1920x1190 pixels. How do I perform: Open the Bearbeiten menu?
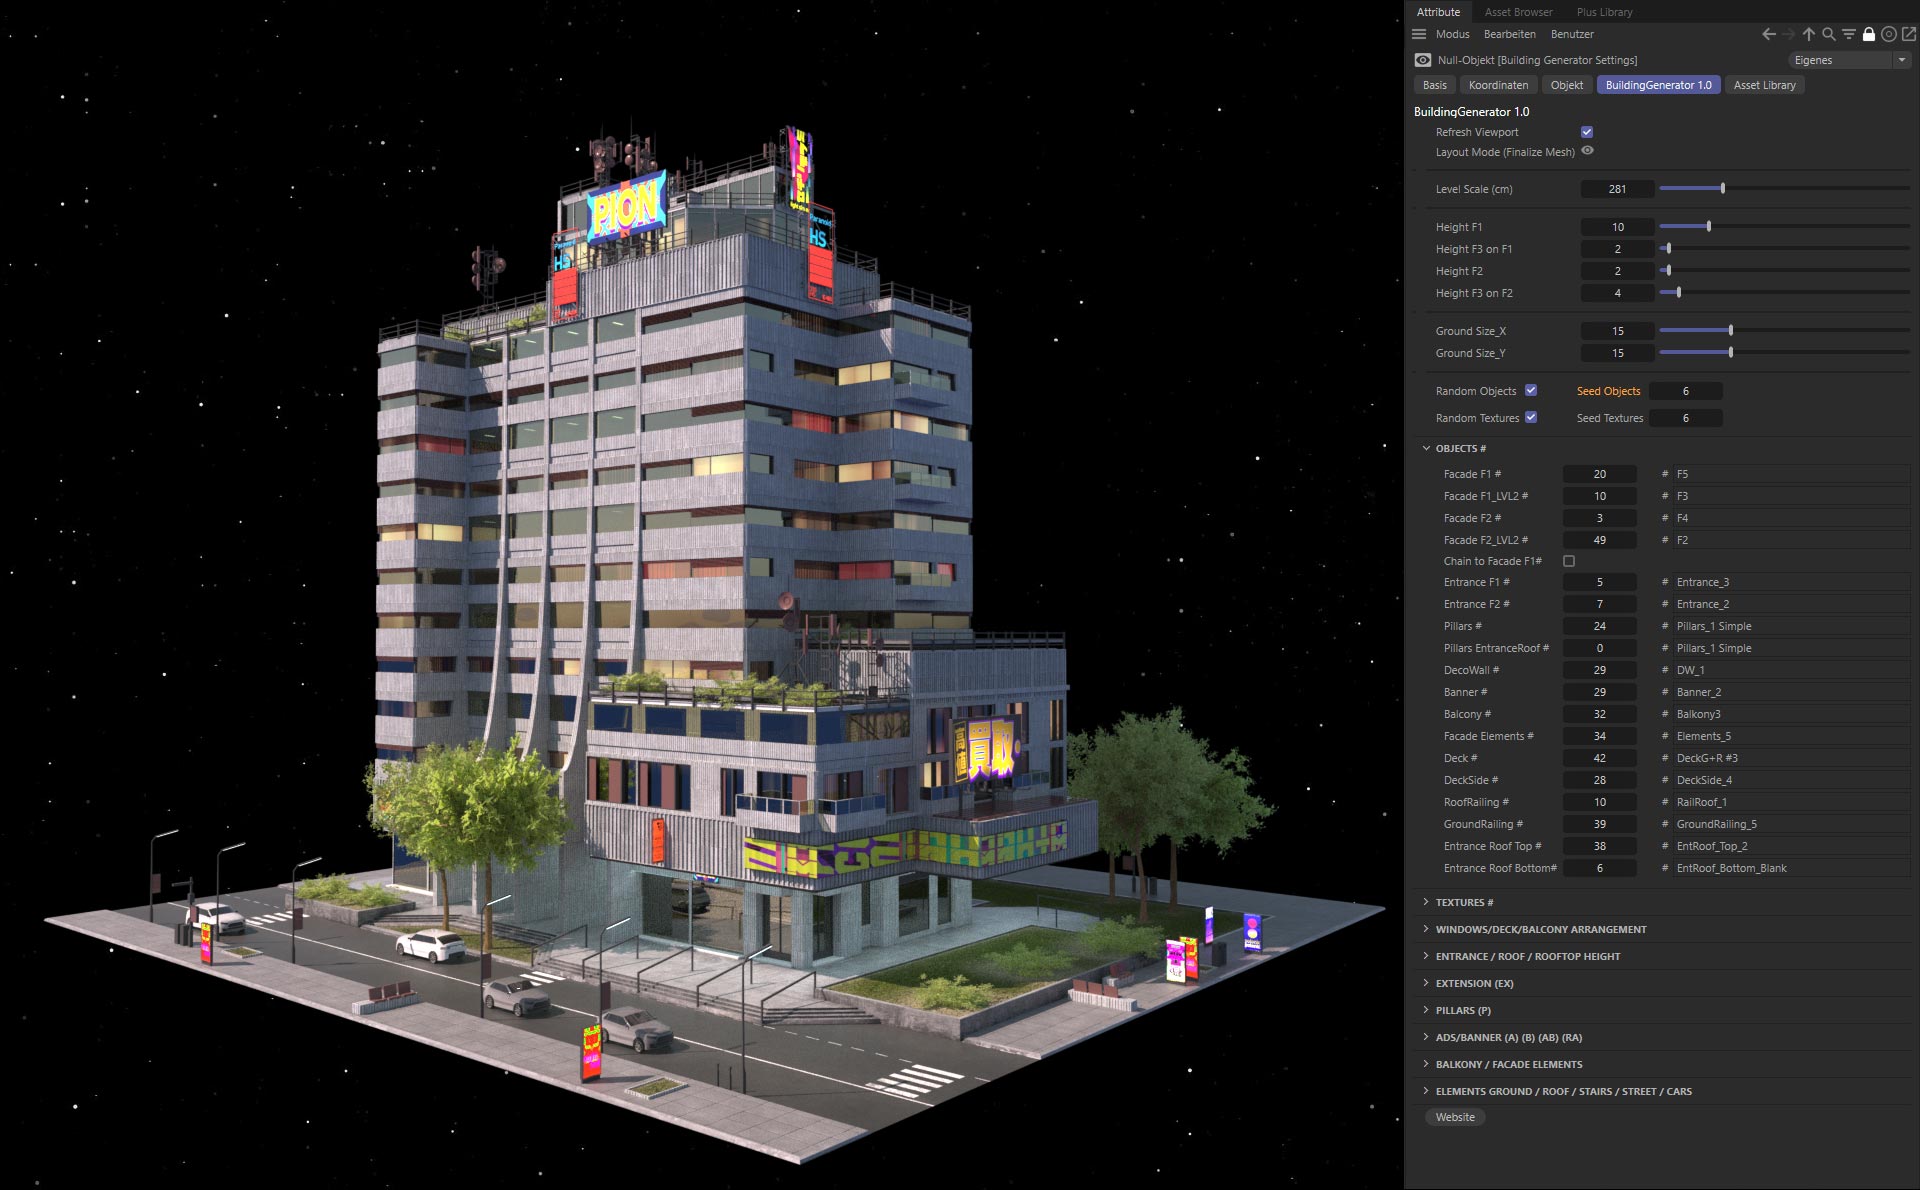pos(1510,34)
